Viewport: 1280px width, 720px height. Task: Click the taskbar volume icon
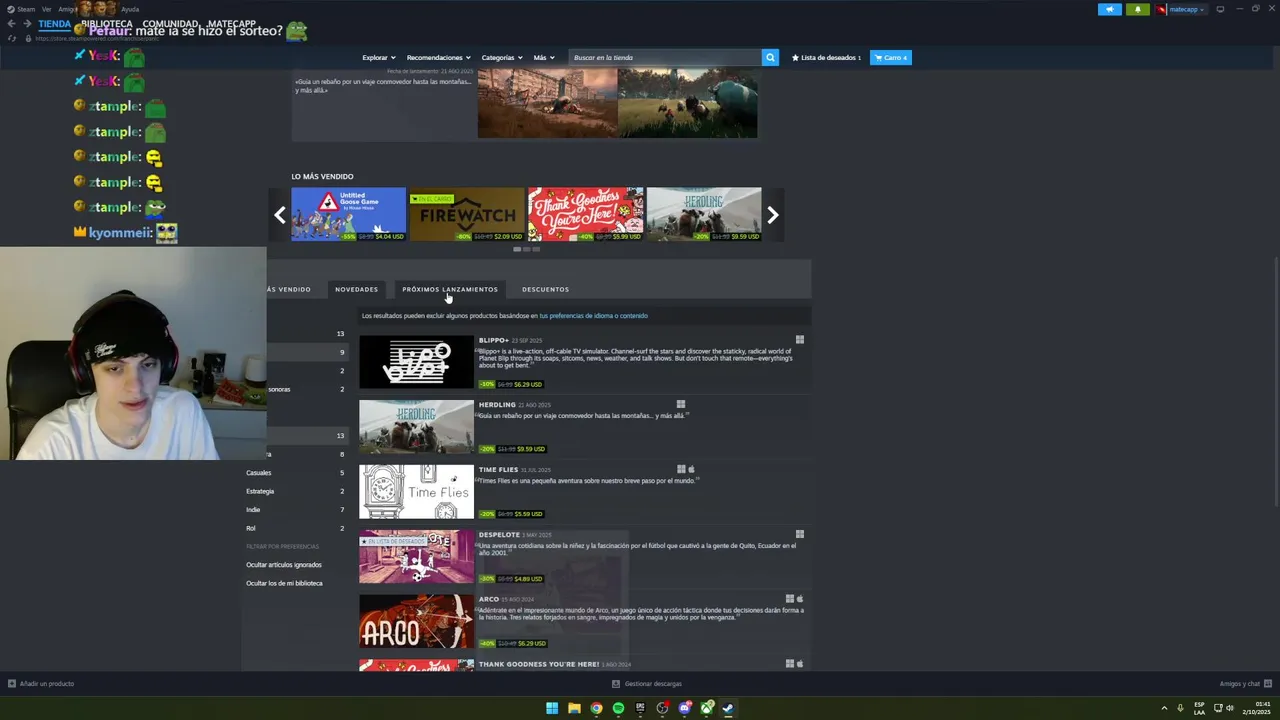pos(1229,708)
